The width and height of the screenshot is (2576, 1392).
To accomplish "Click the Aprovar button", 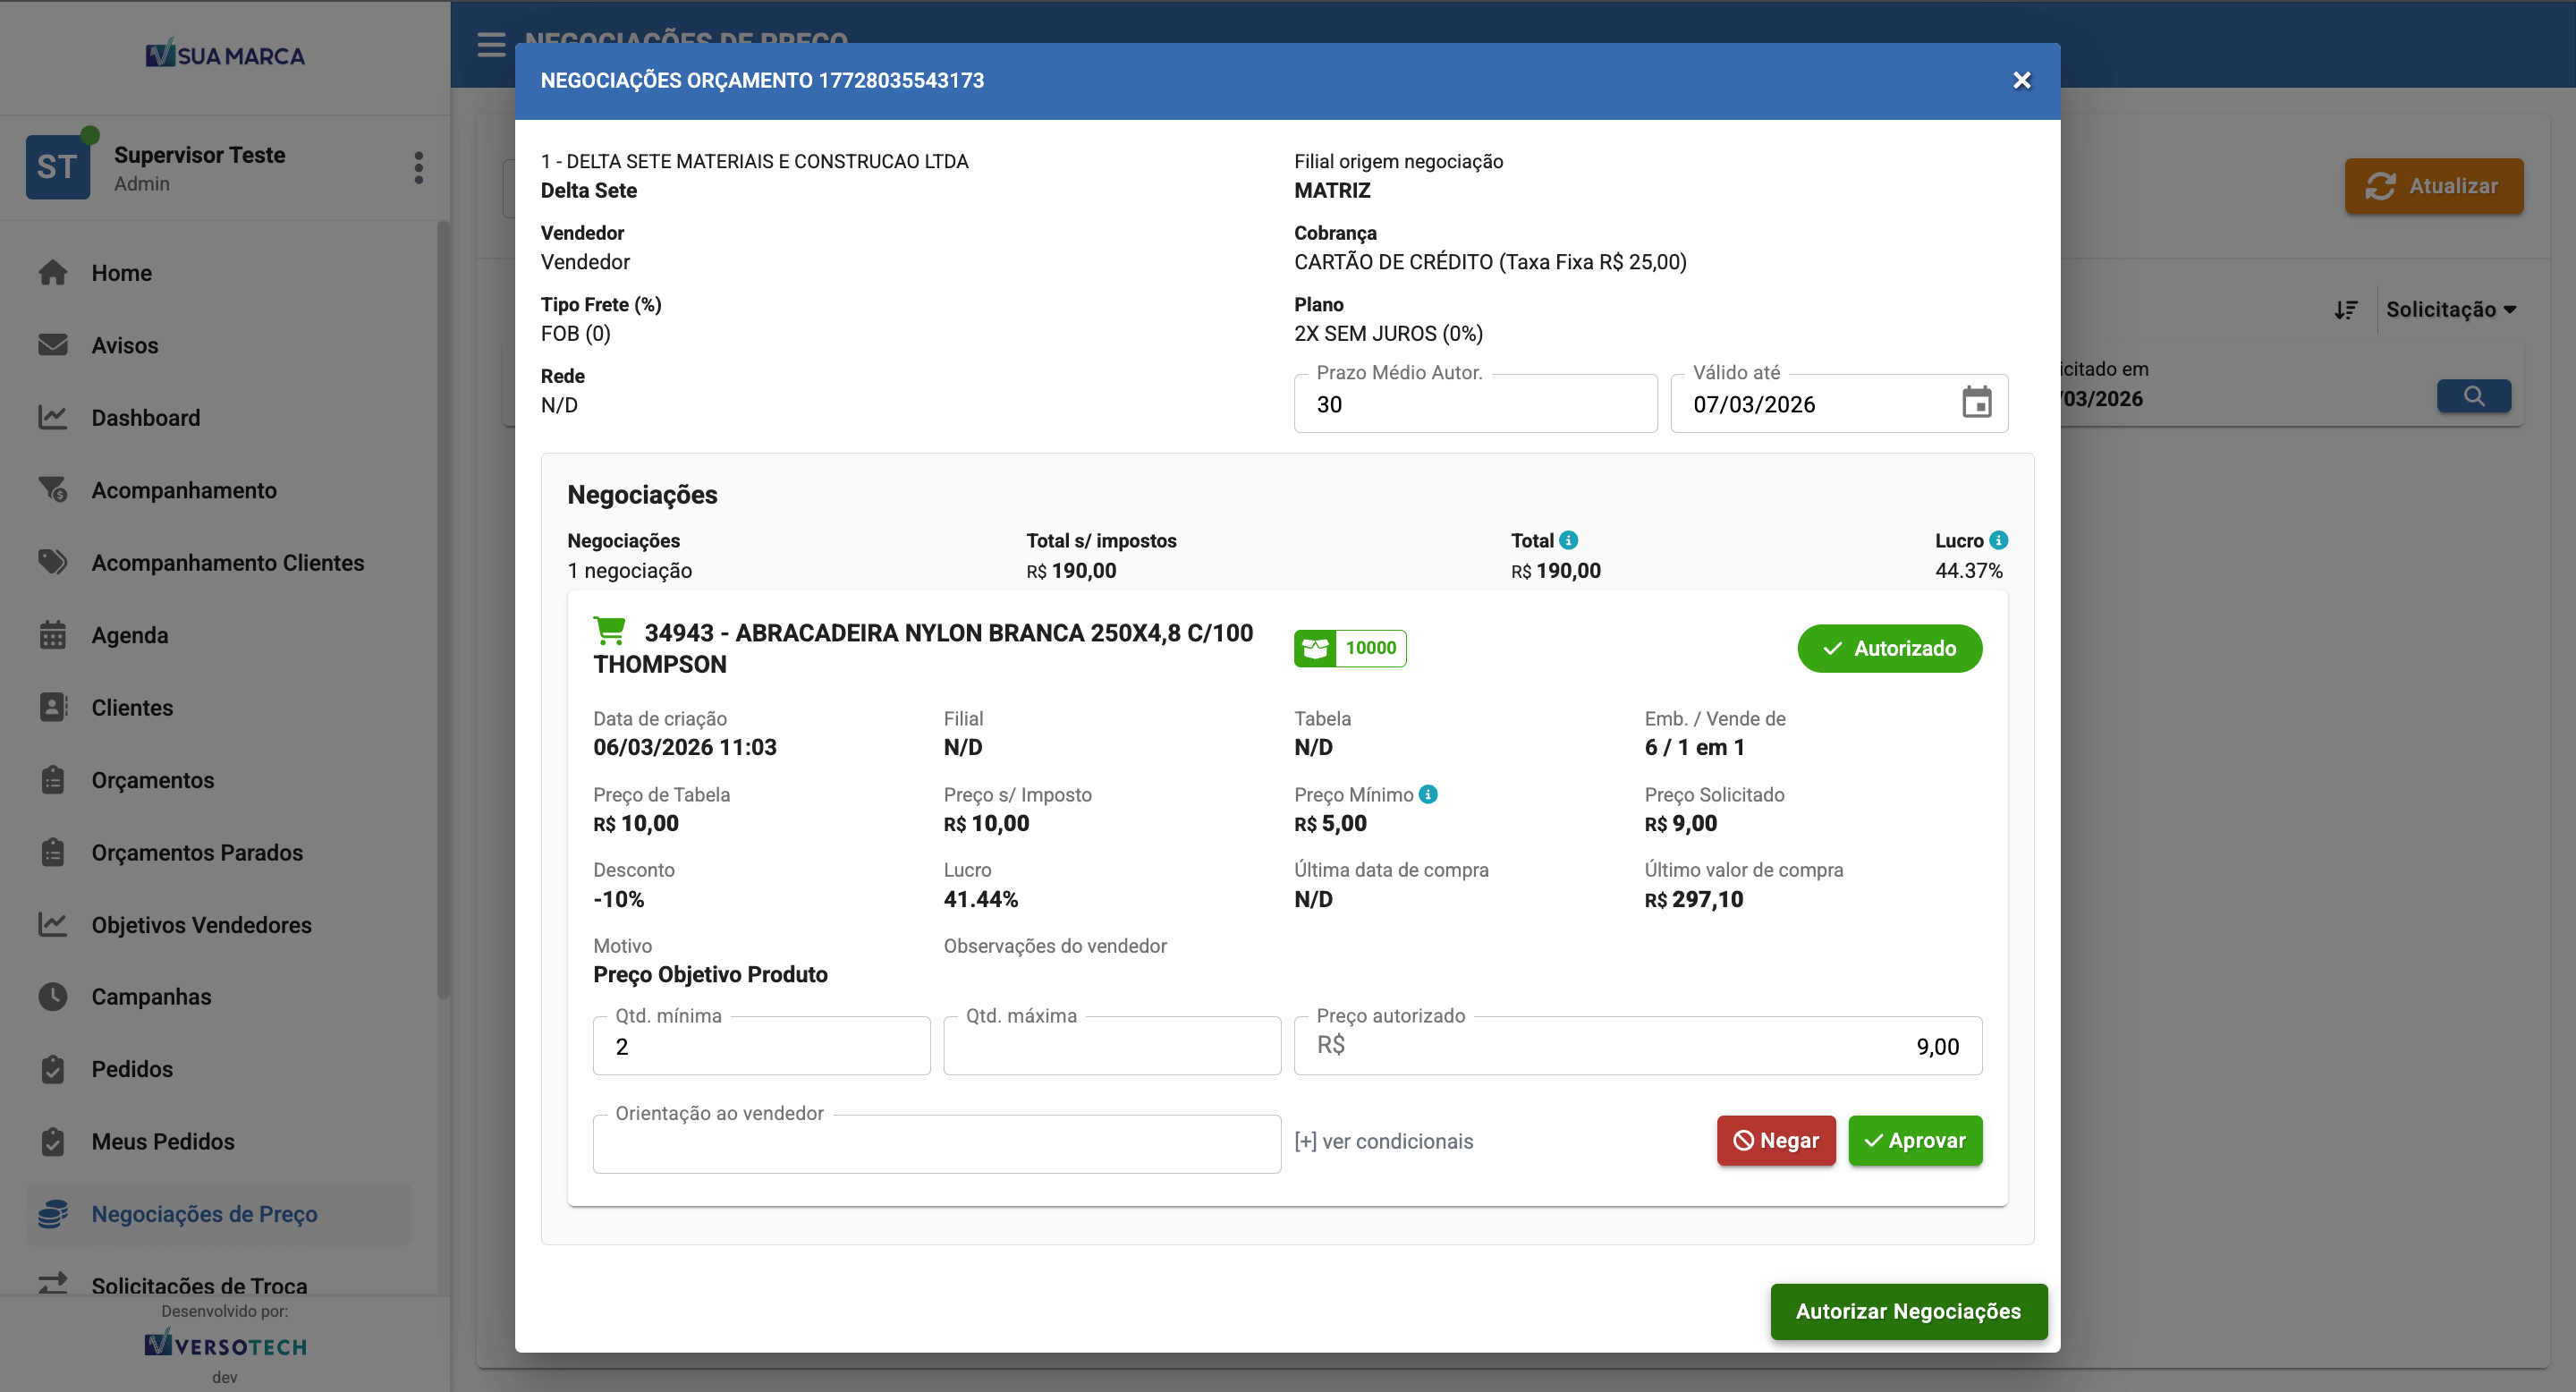I will pyautogui.click(x=1914, y=1140).
